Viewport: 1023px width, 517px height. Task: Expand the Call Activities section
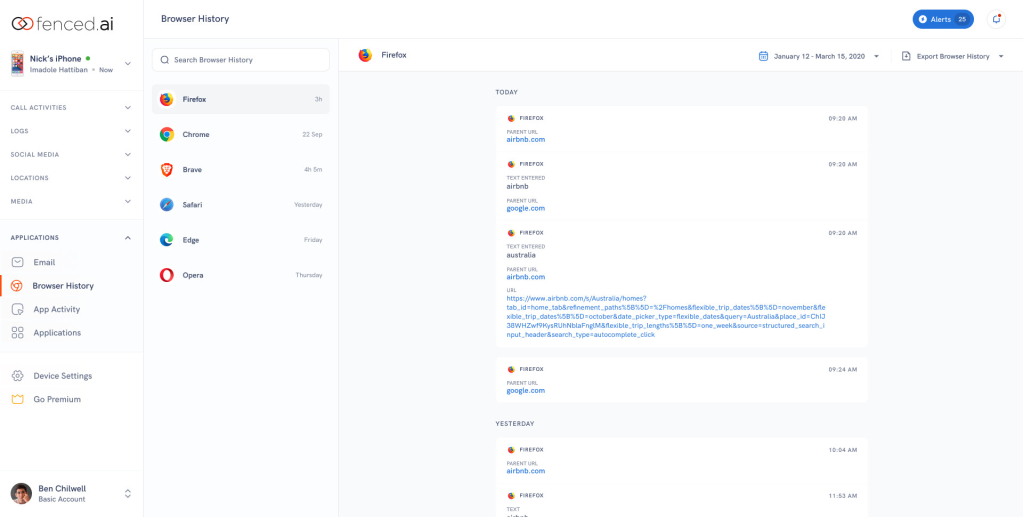coord(72,108)
